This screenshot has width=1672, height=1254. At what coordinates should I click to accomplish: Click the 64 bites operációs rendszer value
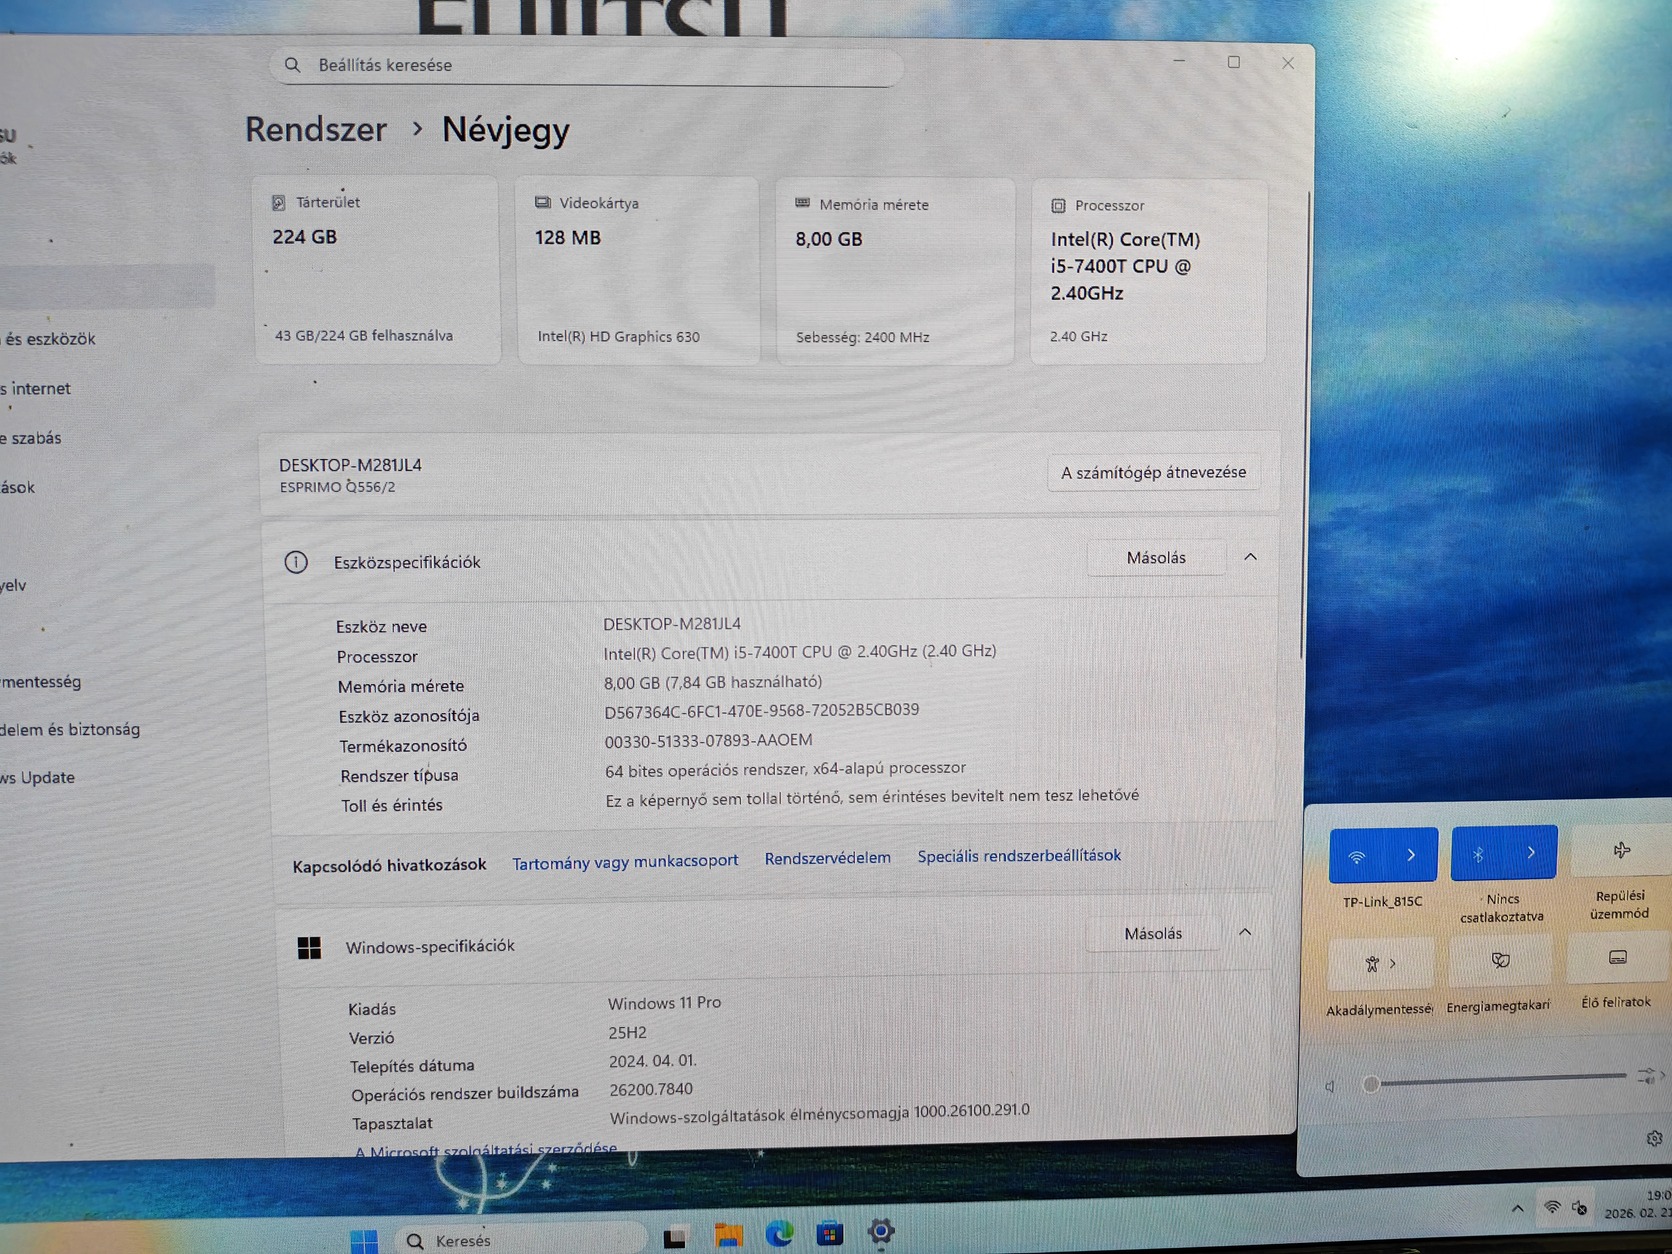[786, 770]
